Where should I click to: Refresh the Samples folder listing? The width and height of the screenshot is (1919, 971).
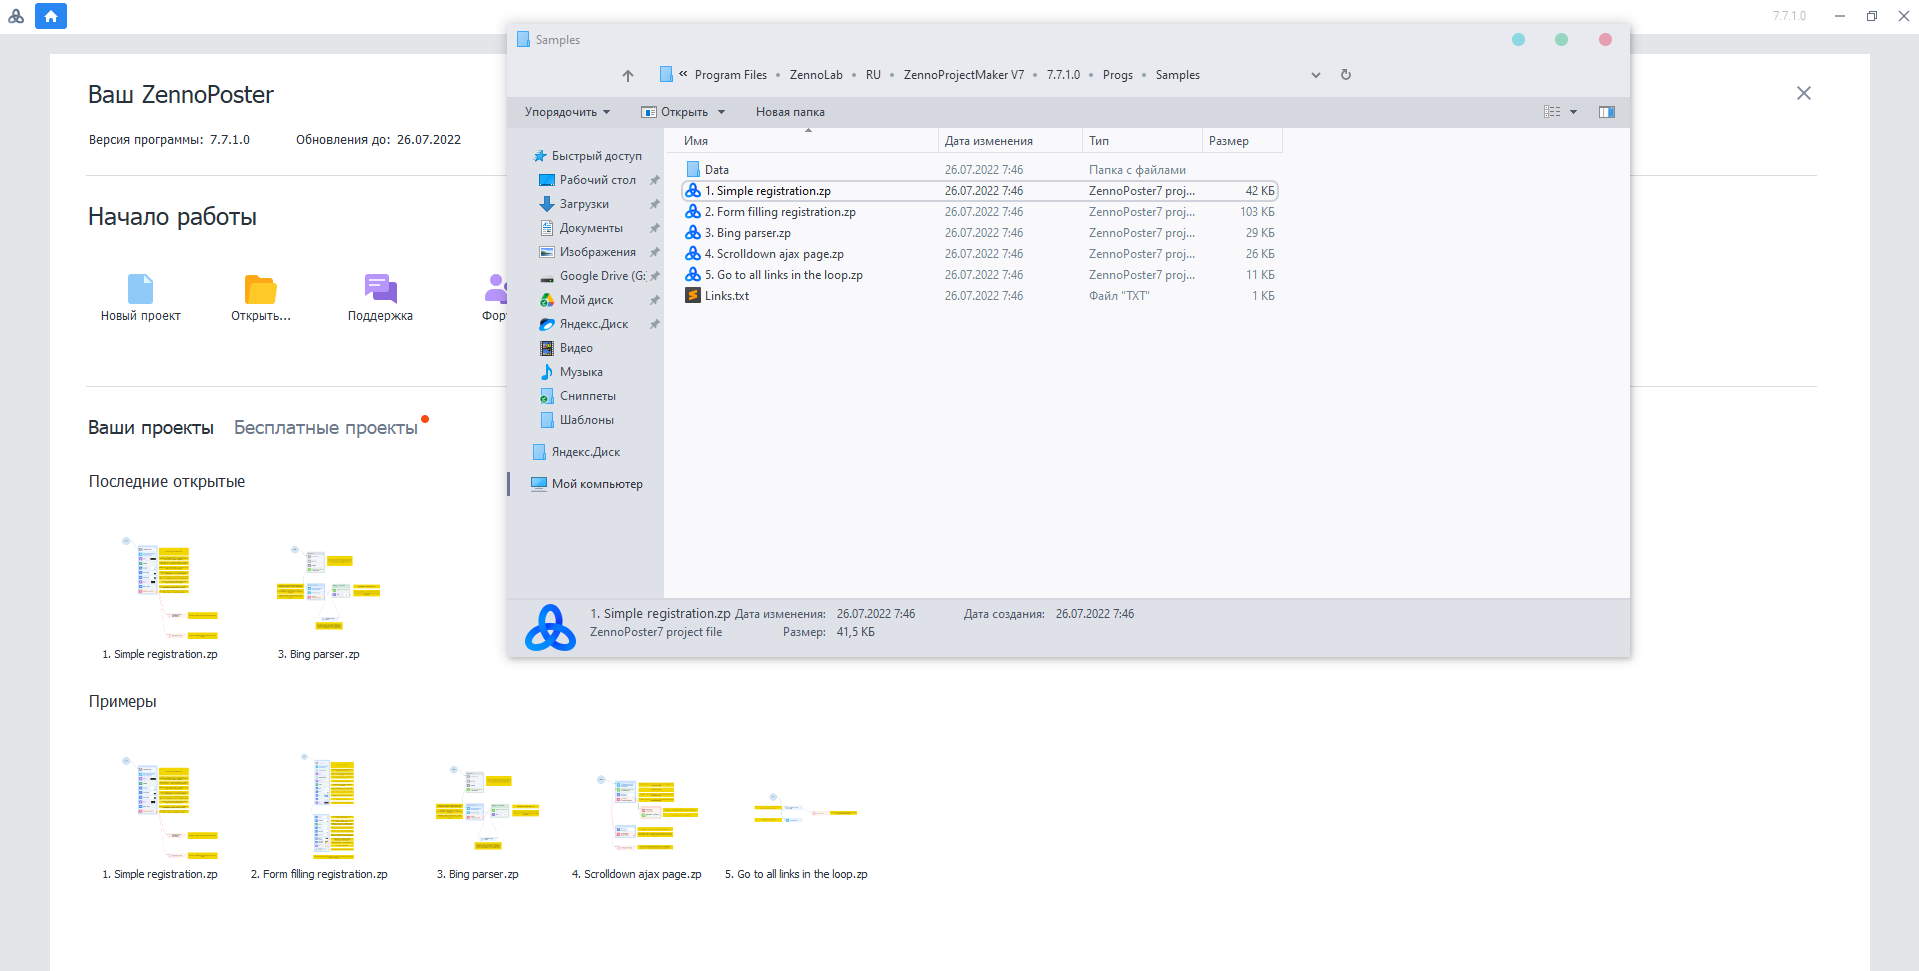1346,75
